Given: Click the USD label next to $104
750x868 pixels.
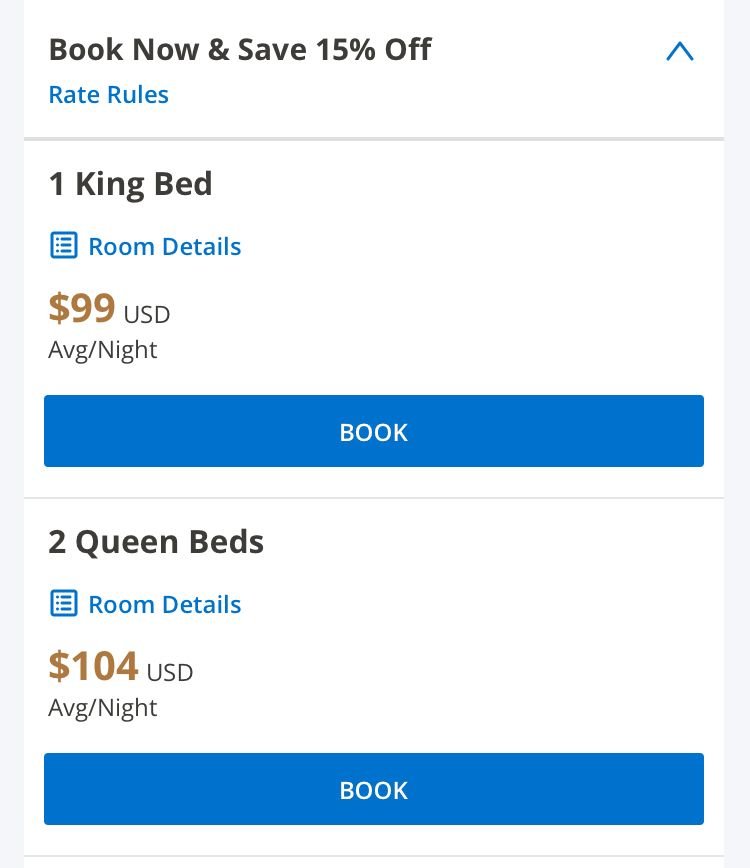Looking at the screenshot, I should coord(170,673).
